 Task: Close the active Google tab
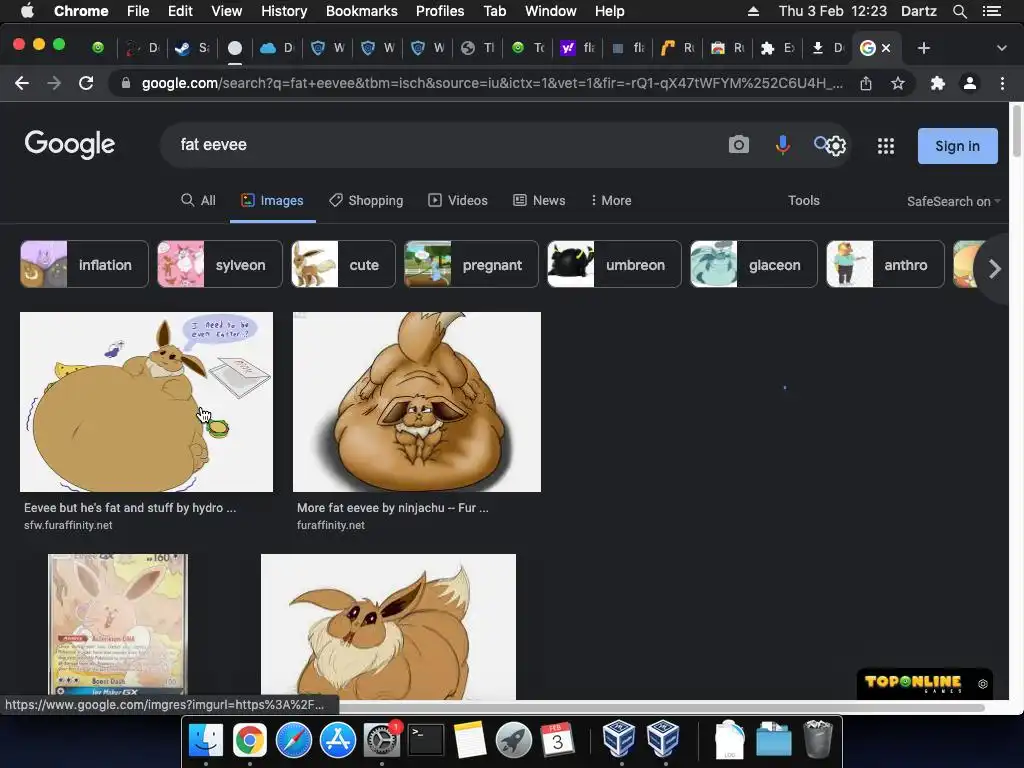tap(886, 48)
